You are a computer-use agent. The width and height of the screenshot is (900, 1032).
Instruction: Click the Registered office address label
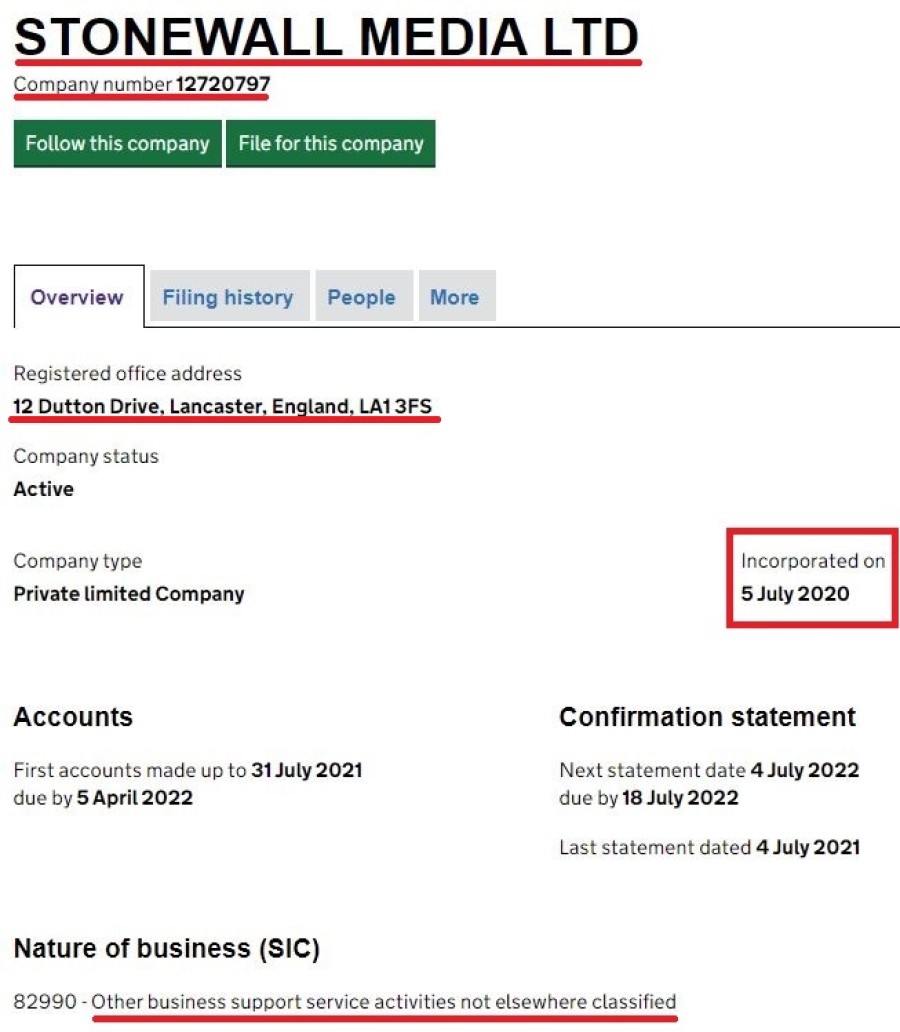[x=128, y=374]
